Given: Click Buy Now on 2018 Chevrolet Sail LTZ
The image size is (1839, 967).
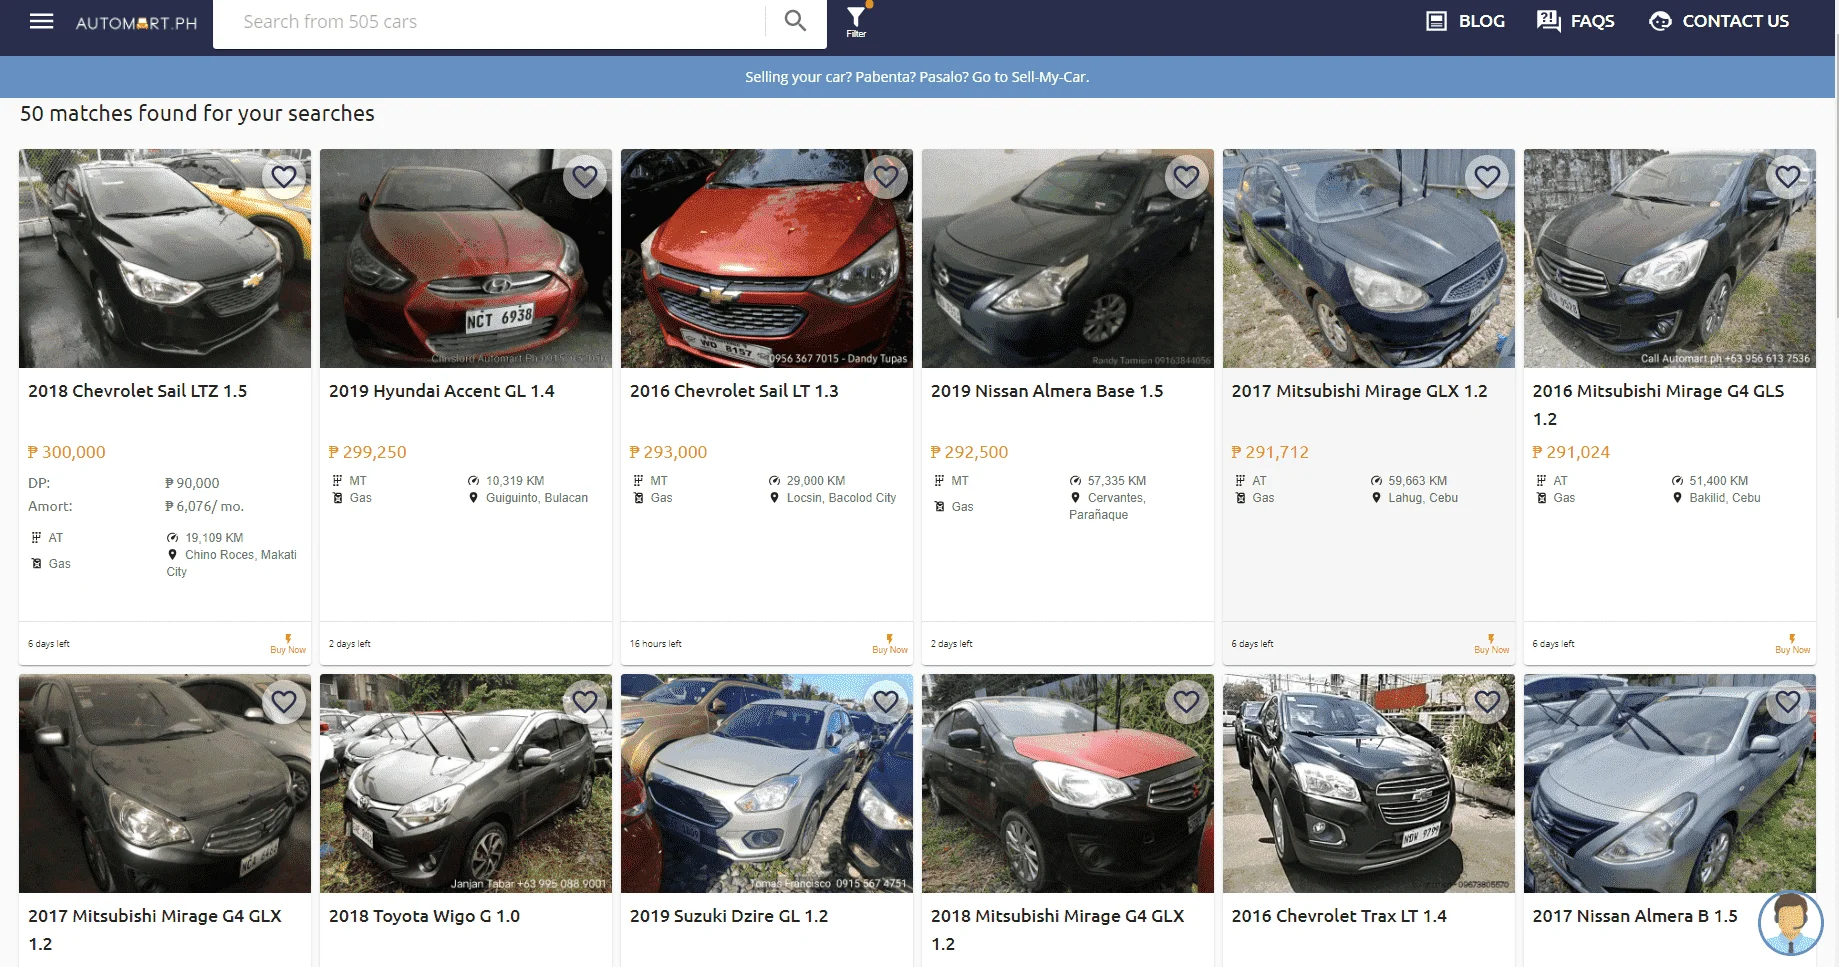Looking at the screenshot, I should click(x=288, y=644).
